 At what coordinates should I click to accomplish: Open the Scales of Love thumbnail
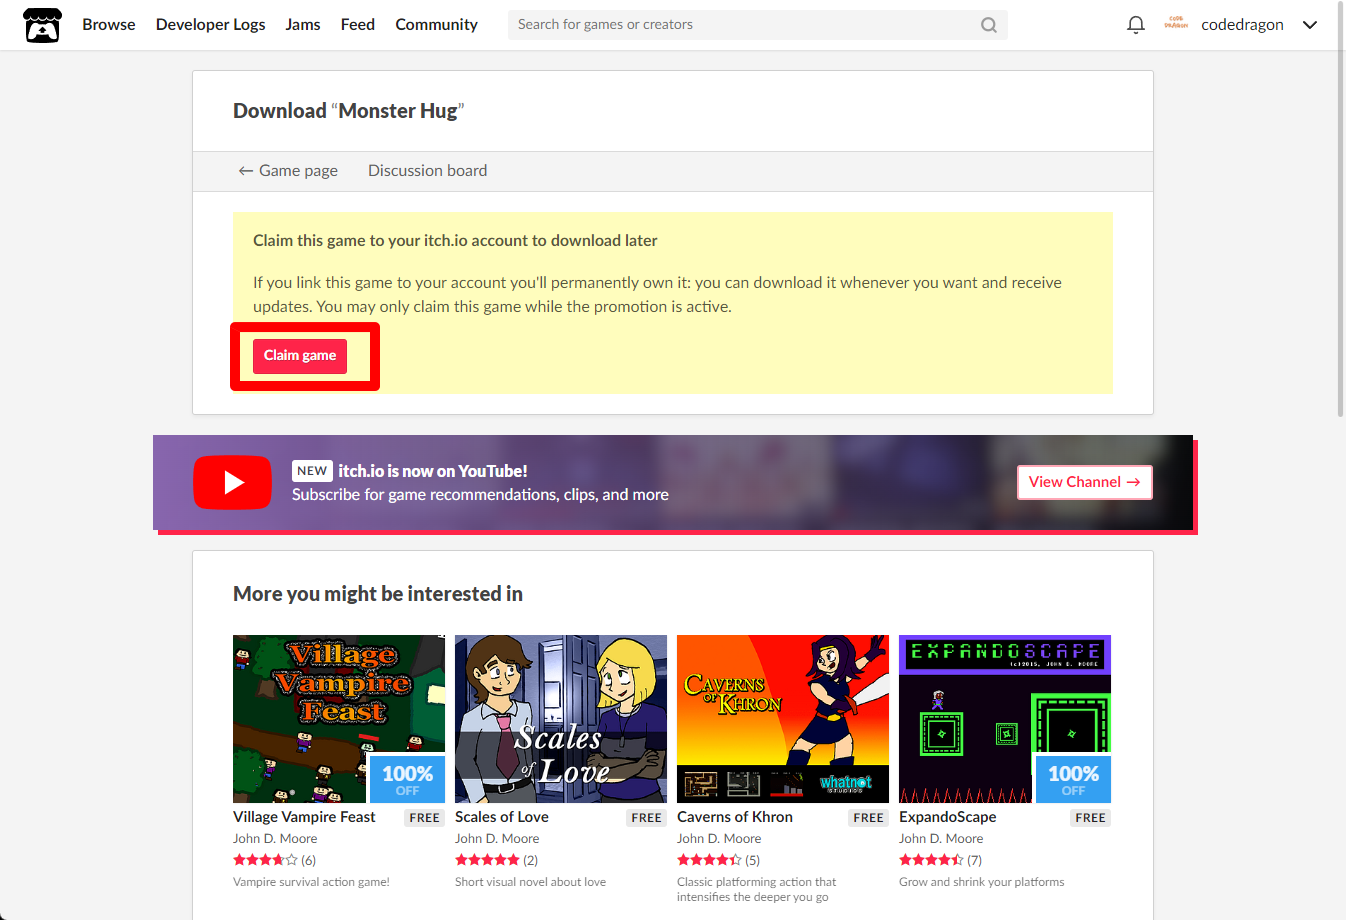[561, 719]
